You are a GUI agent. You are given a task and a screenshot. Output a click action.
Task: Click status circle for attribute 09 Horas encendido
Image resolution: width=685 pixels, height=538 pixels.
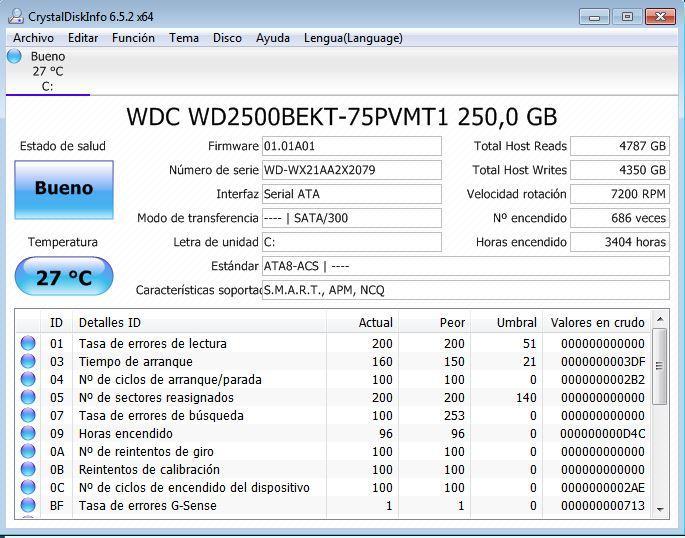[x=28, y=433]
